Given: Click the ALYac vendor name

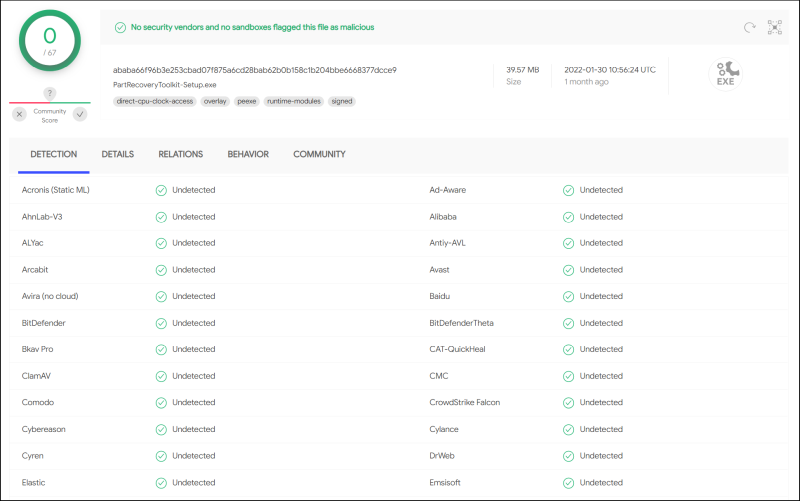Looking at the screenshot, I should 33,243.
